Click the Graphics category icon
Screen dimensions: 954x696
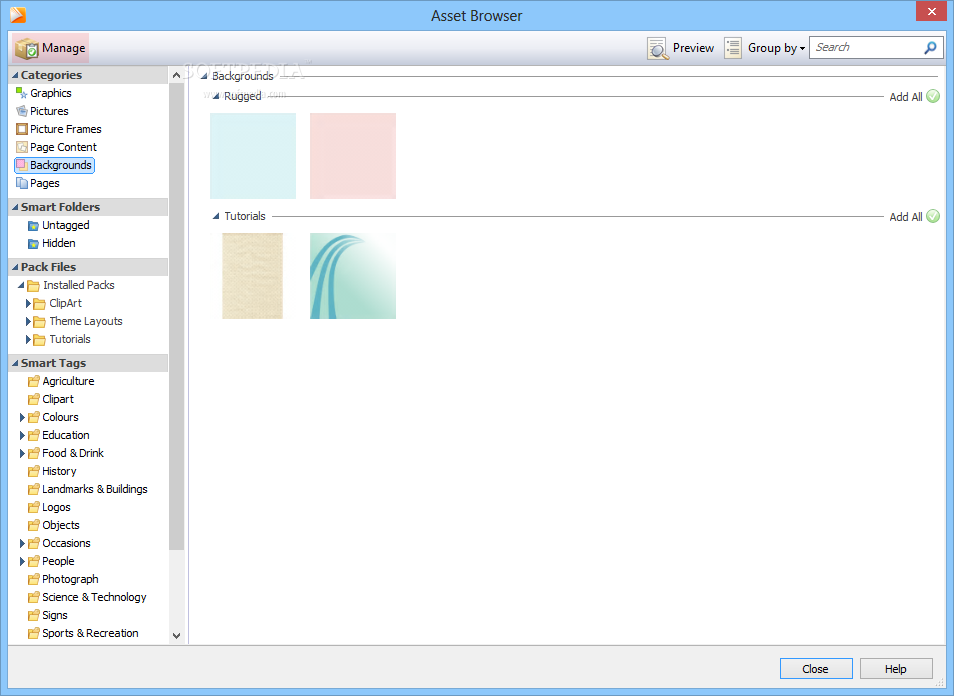click(x=22, y=93)
